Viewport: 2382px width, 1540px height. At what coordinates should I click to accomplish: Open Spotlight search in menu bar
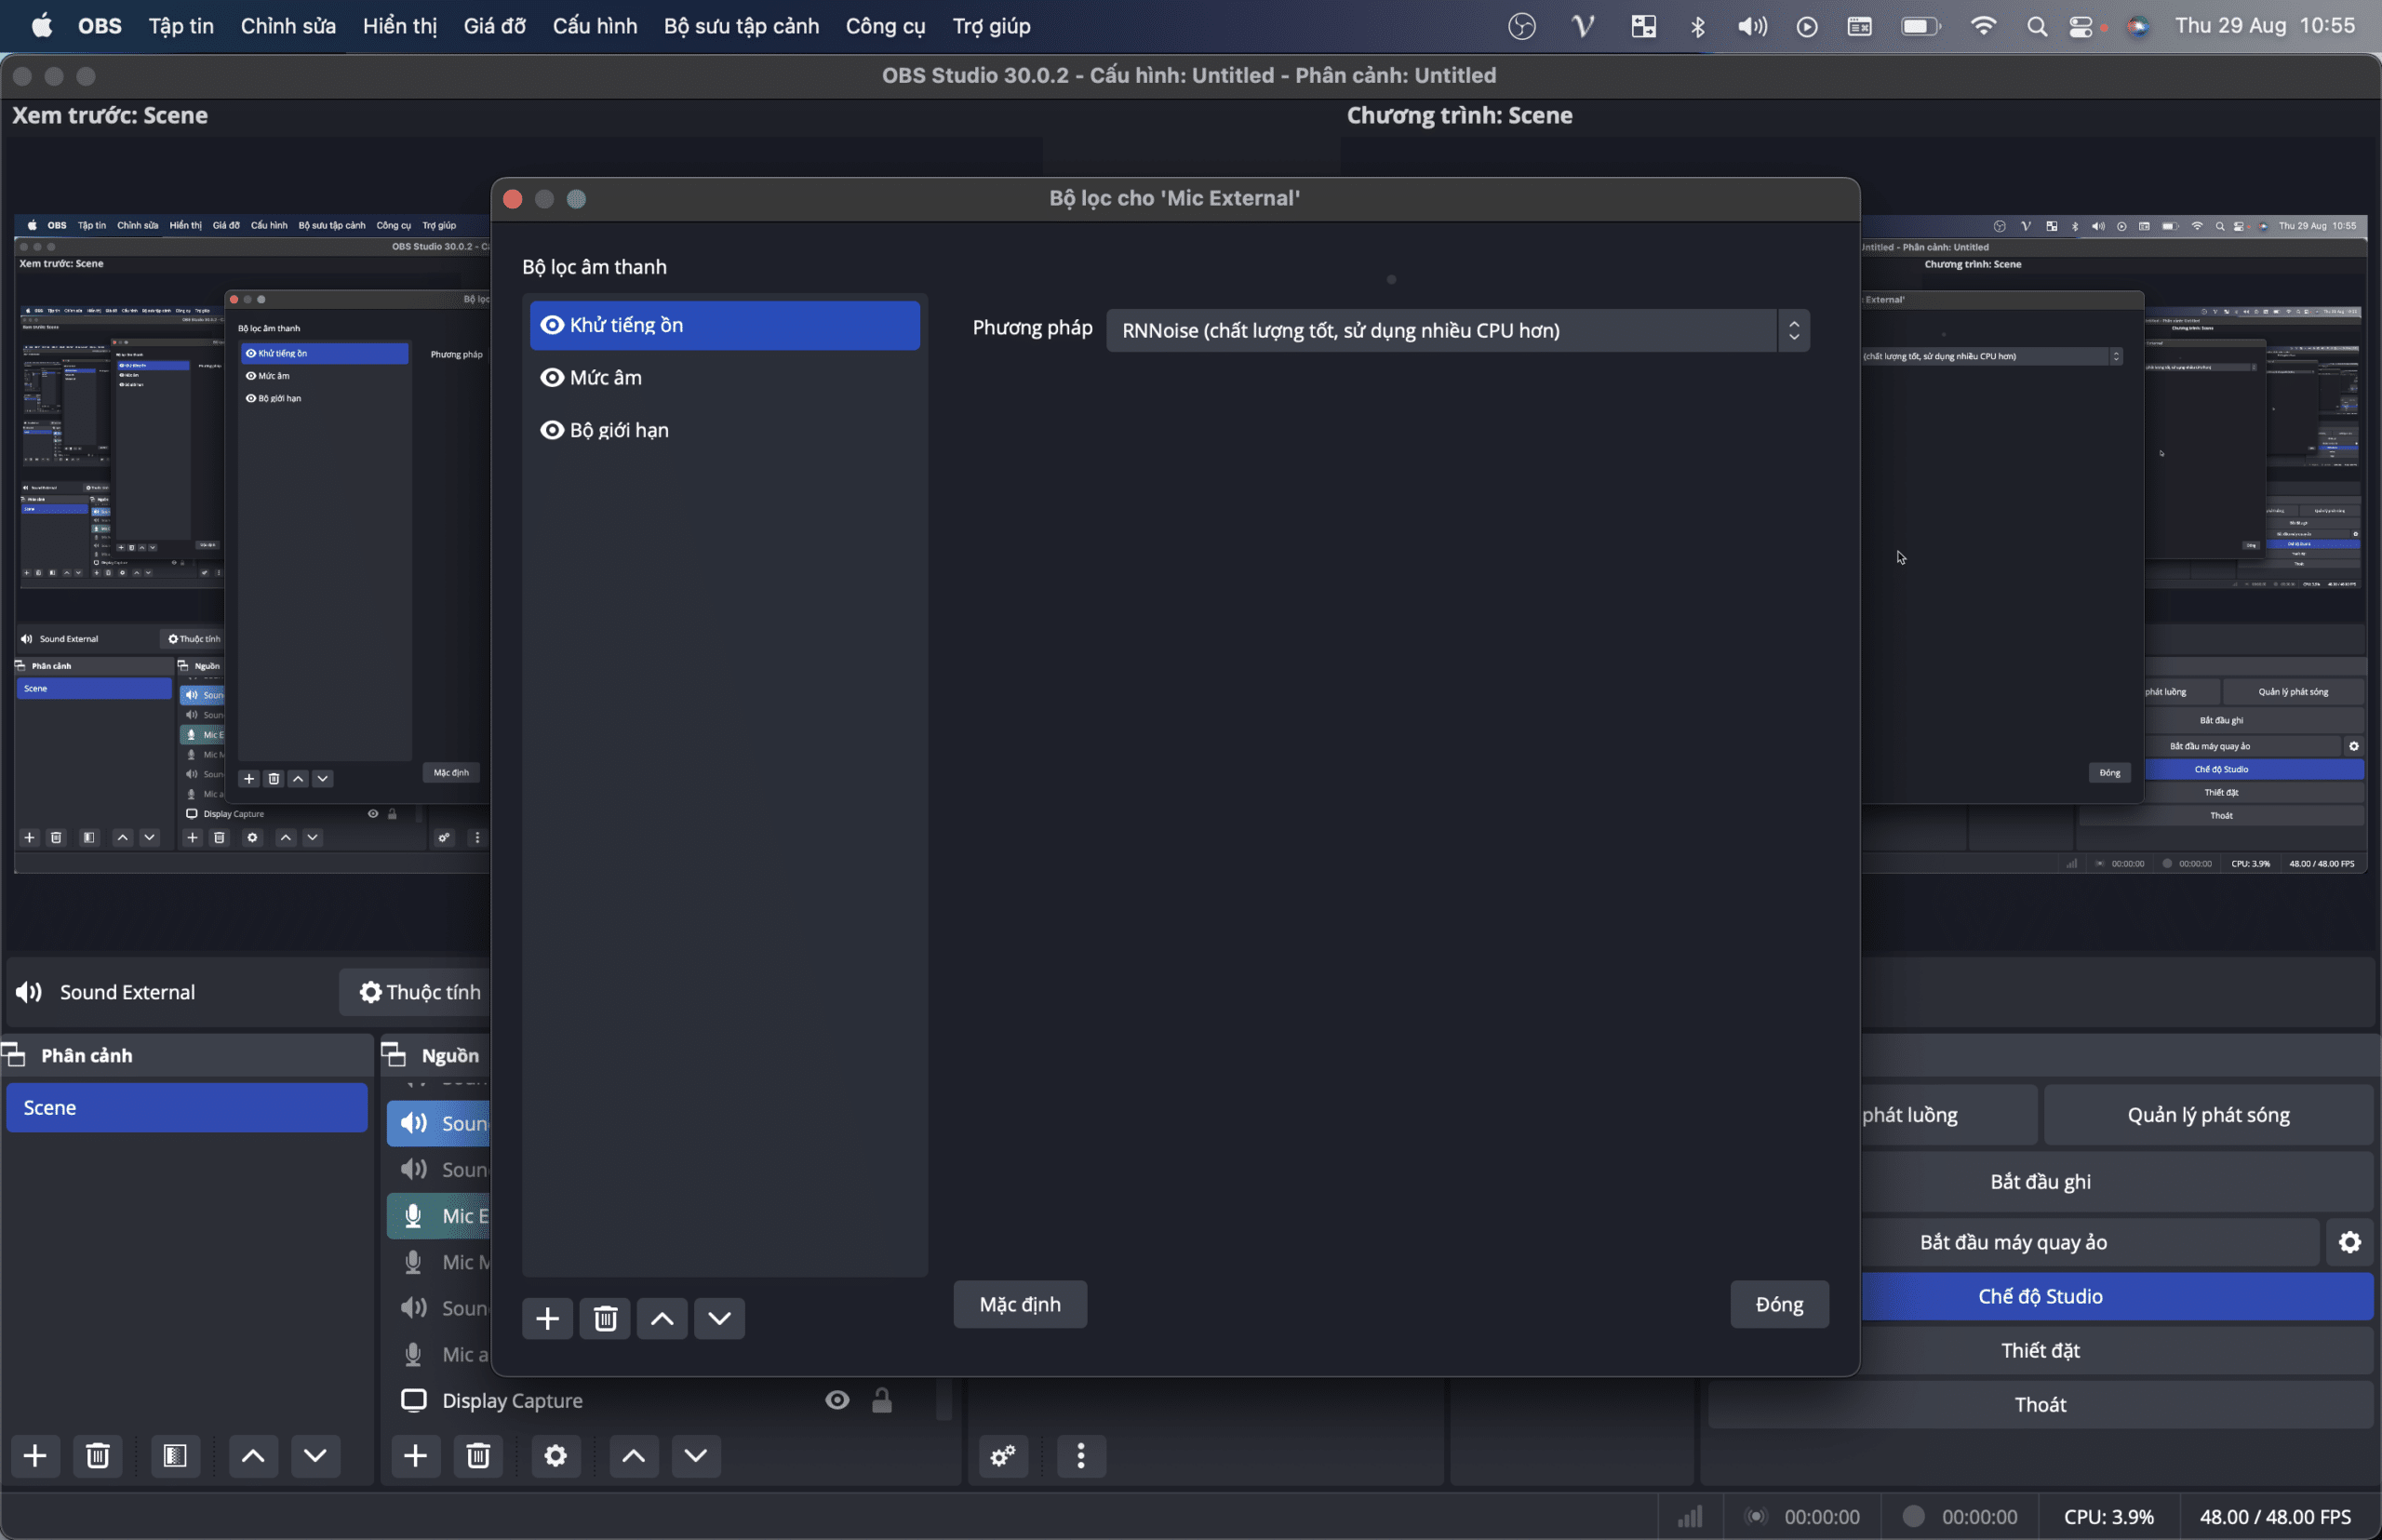tap(2036, 27)
